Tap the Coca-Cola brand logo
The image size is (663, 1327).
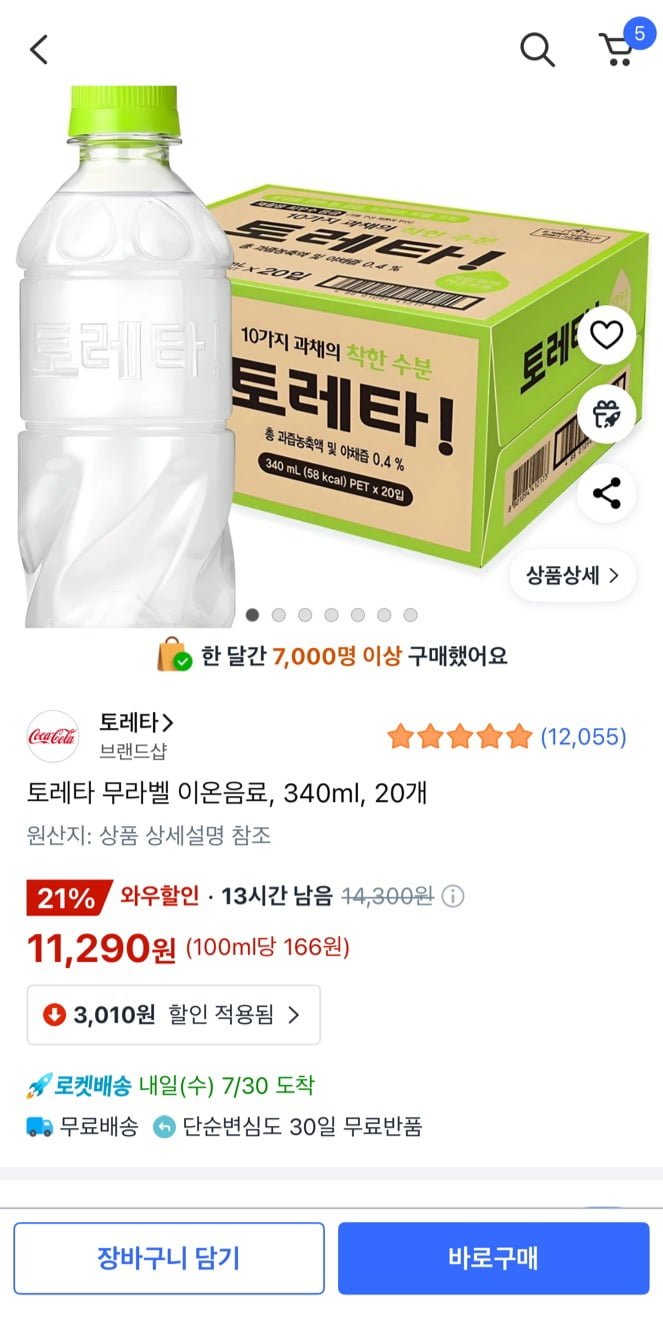(x=53, y=736)
